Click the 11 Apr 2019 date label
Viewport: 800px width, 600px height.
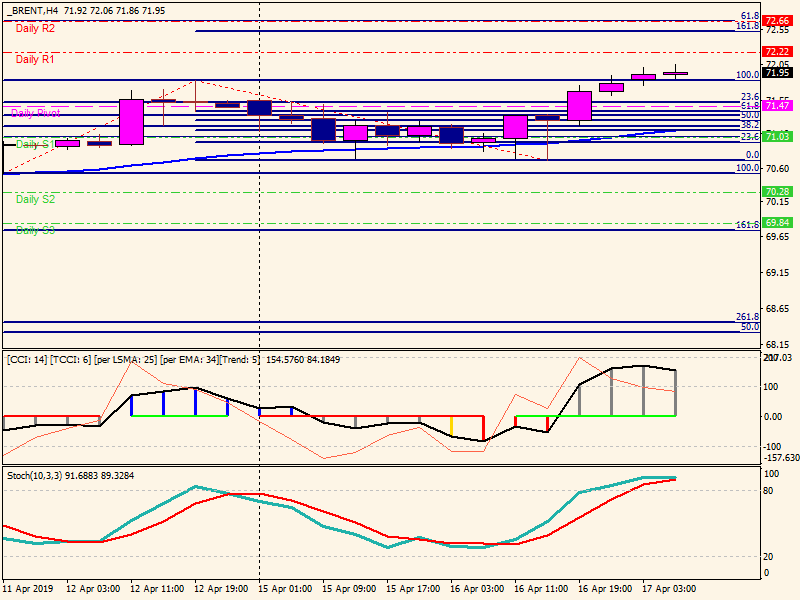pos(29,589)
